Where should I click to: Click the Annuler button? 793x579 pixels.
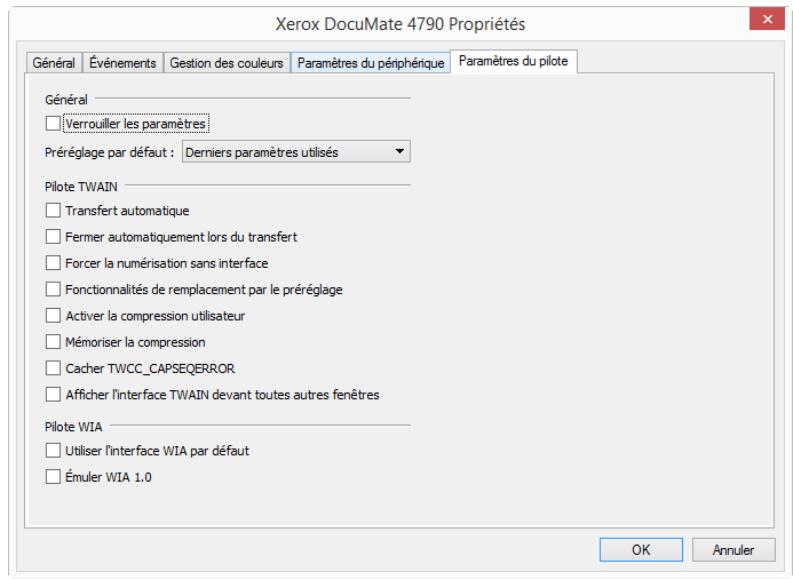733,550
